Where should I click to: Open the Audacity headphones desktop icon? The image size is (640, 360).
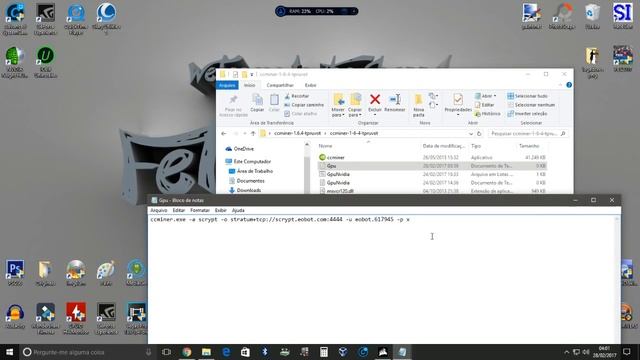click(15, 316)
